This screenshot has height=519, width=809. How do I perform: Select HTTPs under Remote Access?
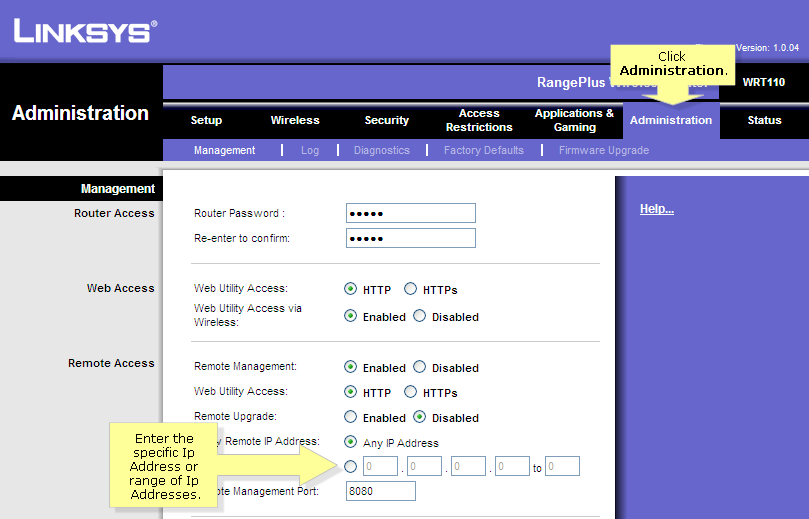point(411,392)
